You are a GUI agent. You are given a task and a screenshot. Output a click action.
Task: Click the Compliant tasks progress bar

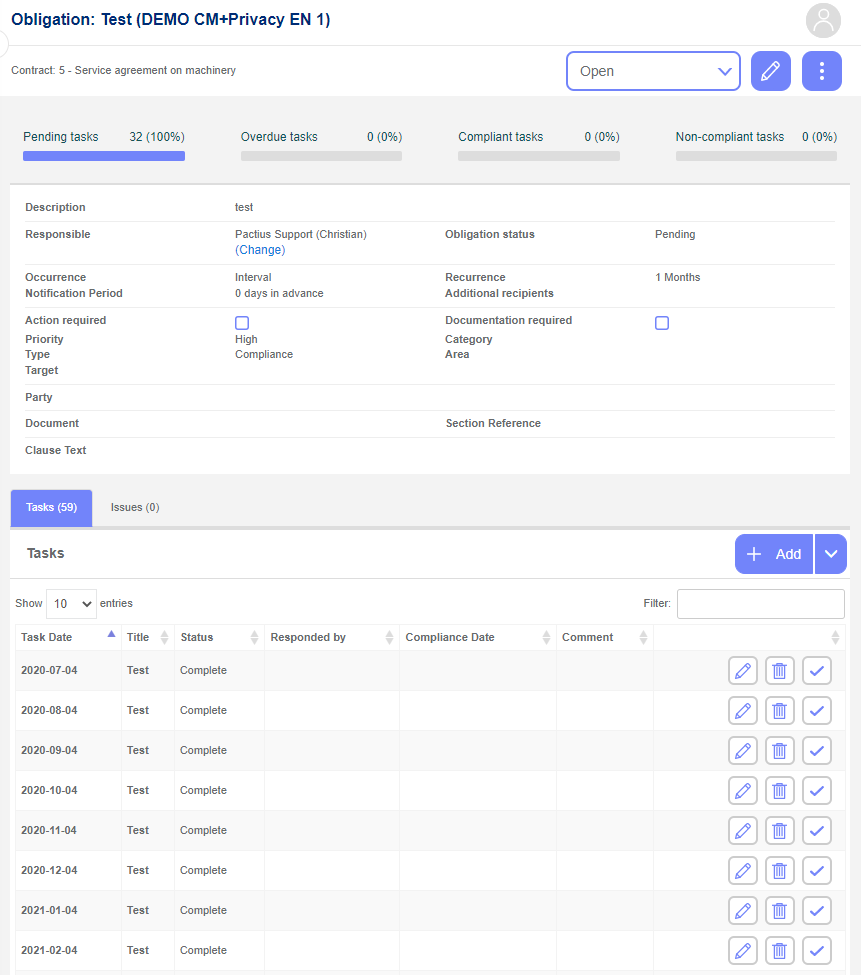click(539, 156)
